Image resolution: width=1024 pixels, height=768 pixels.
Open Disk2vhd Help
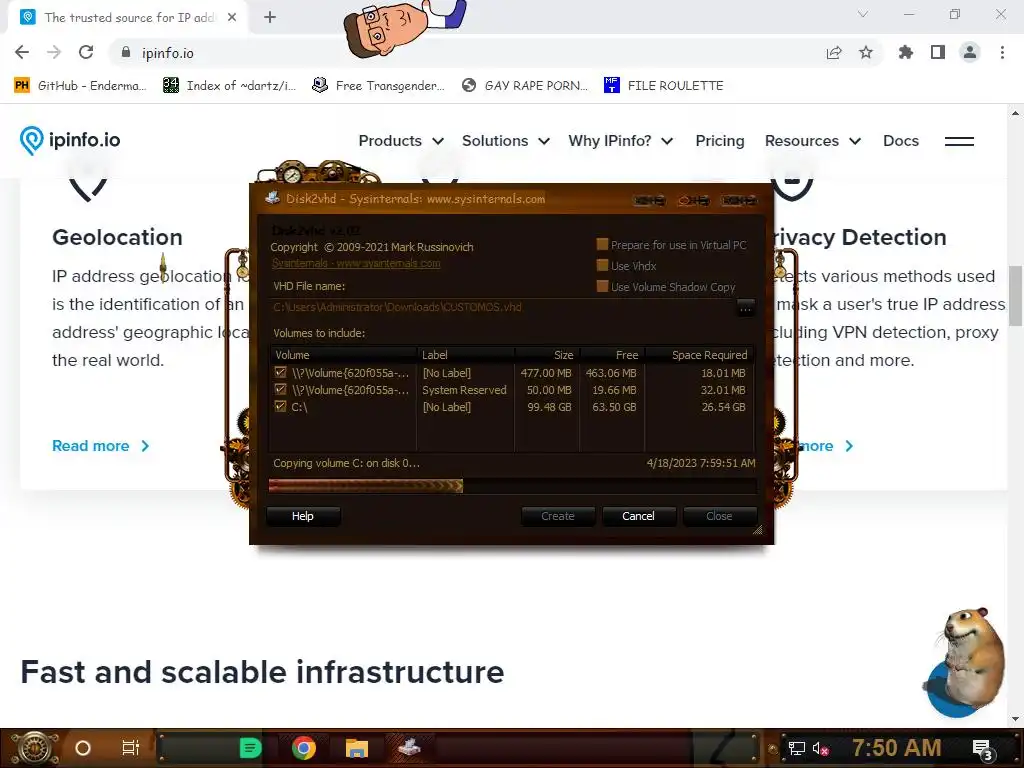303,516
